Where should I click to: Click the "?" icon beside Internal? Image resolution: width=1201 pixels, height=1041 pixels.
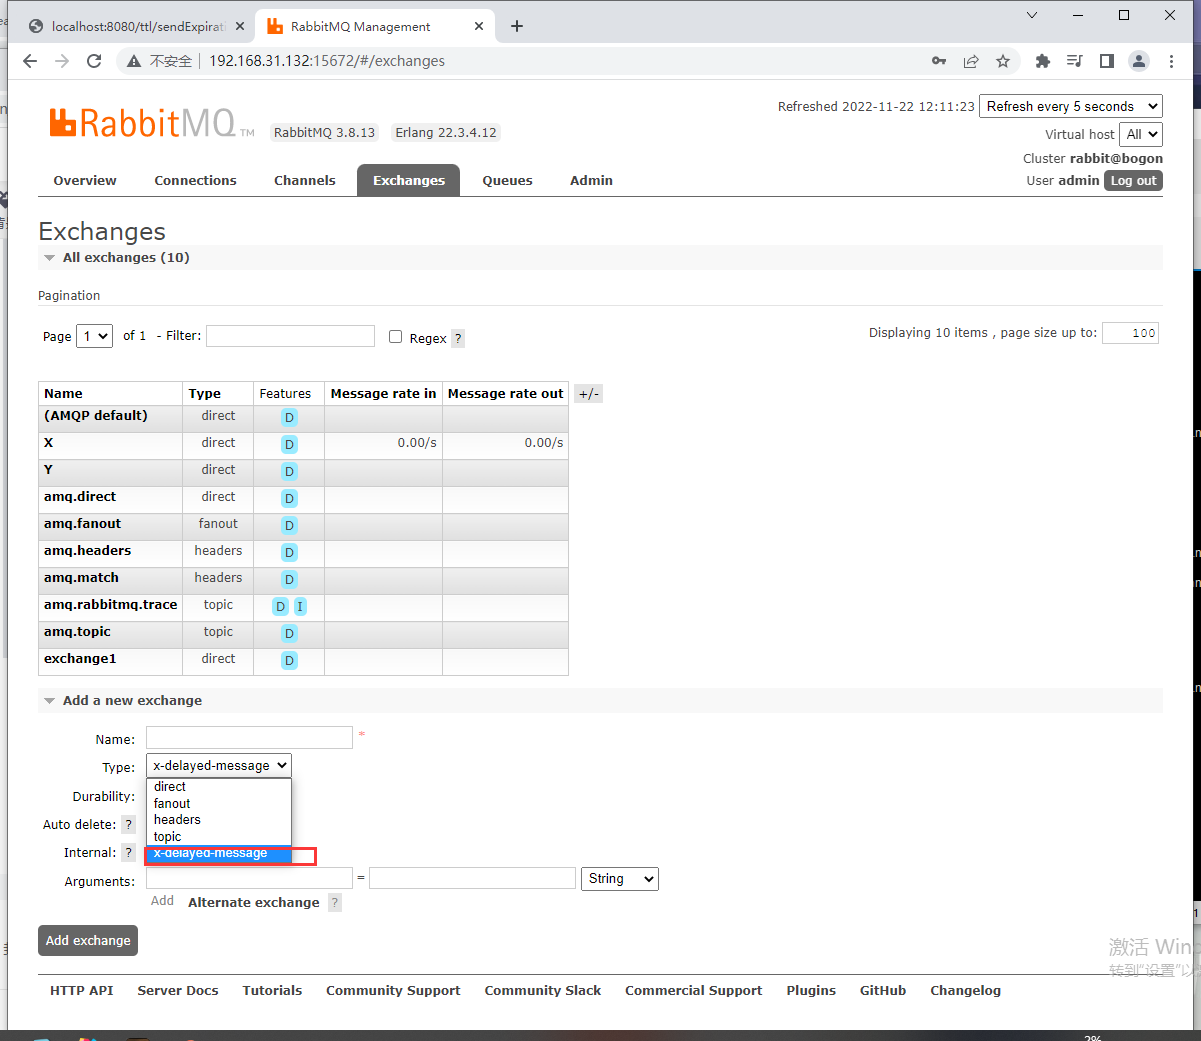click(x=128, y=852)
